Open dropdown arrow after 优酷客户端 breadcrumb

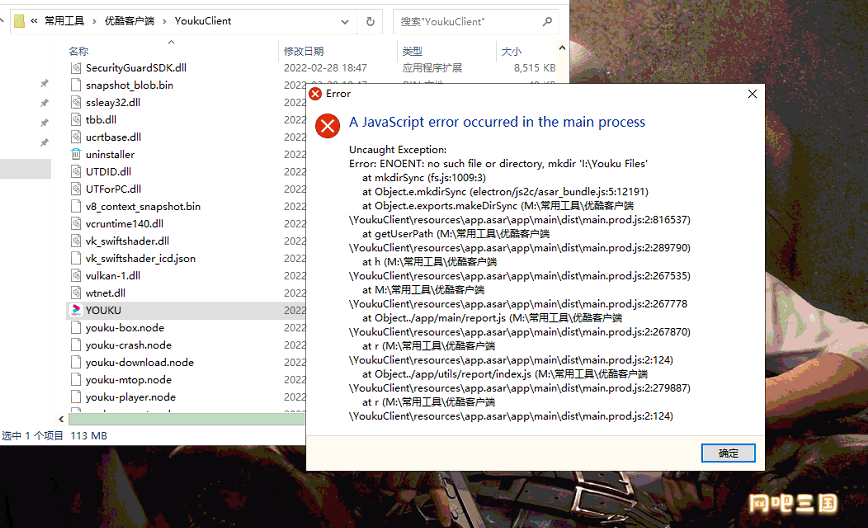point(164,21)
